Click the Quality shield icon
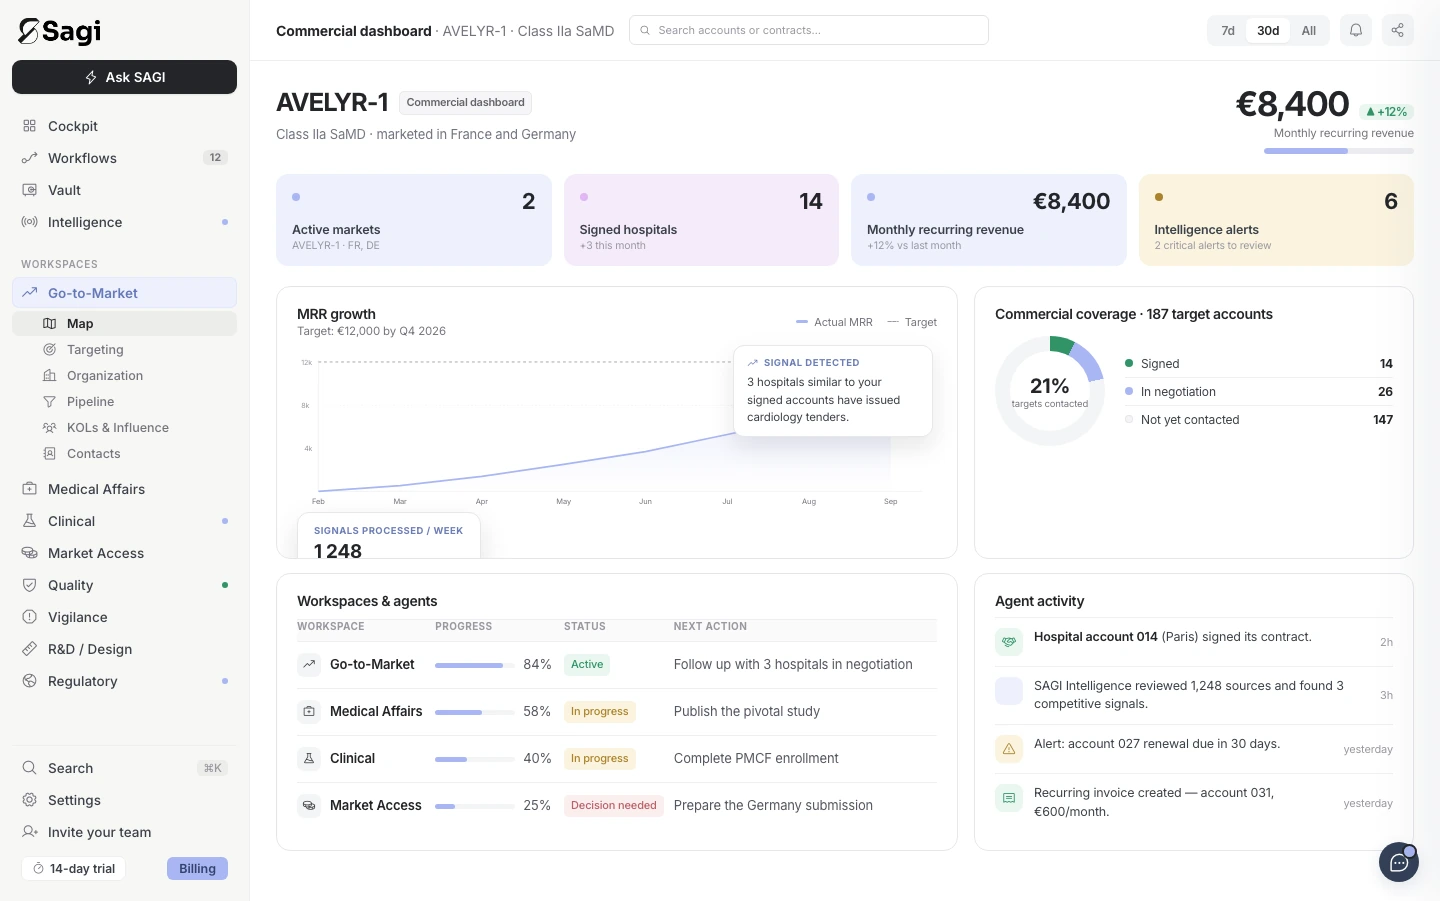 30,585
